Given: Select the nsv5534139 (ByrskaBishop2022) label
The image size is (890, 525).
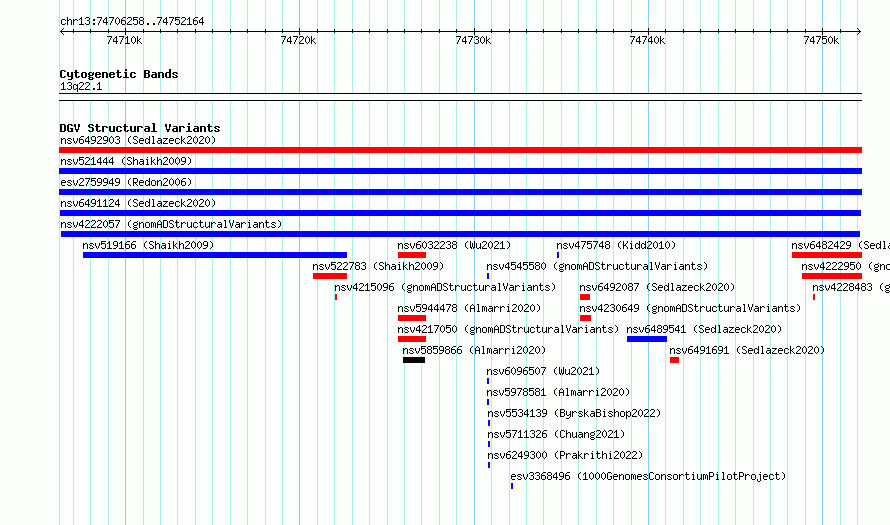Looking at the screenshot, I should 574,413.
